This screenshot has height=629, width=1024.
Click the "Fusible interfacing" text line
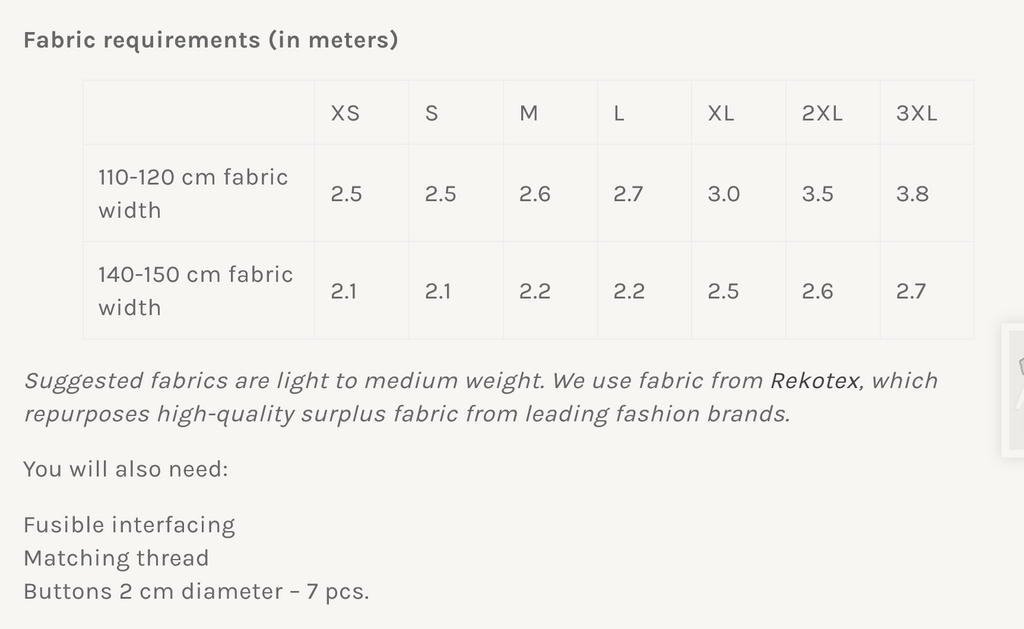[129, 525]
